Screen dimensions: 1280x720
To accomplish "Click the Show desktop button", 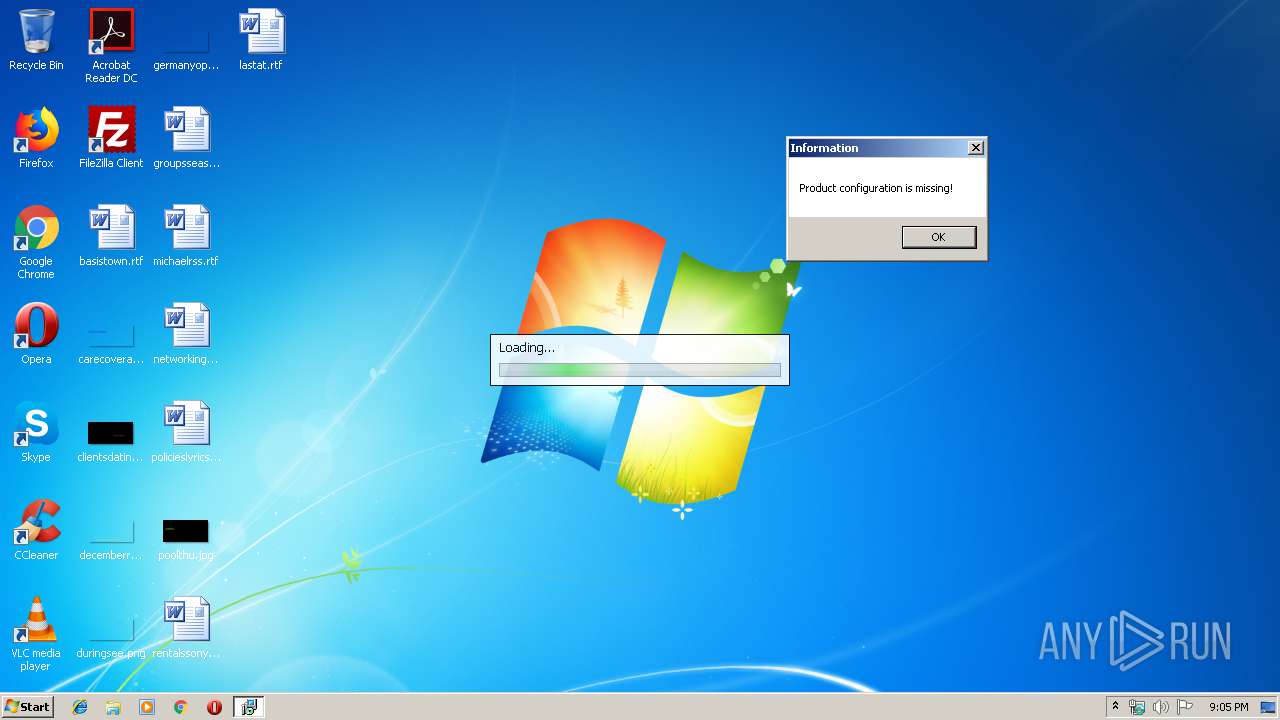I will tap(1270, 707).
